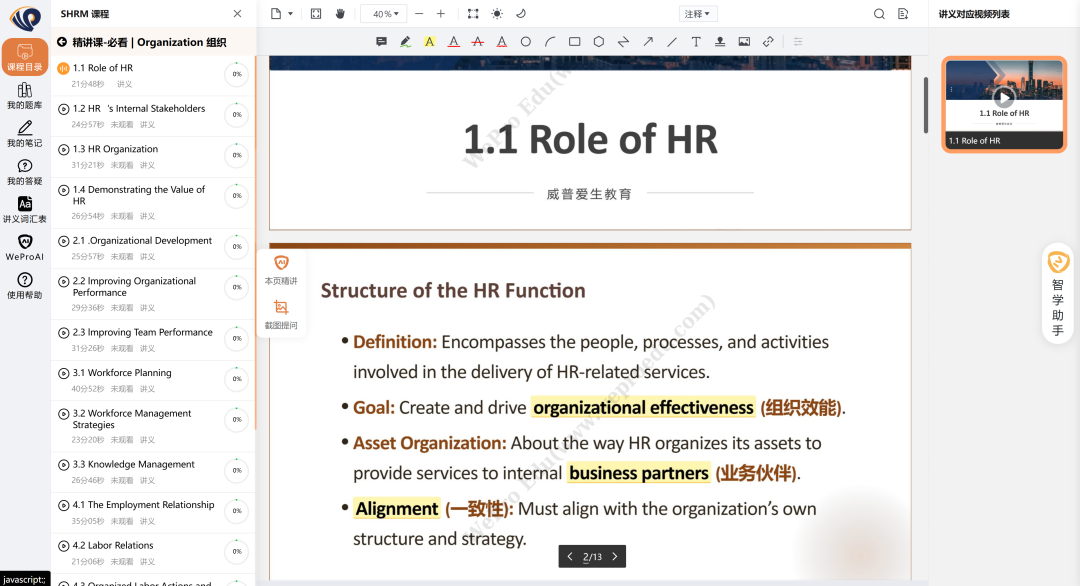The width and height of the screenshot is (1080, 586).
Task: Expand the 注释 annotation dropdown
Action: coord(697,14)
